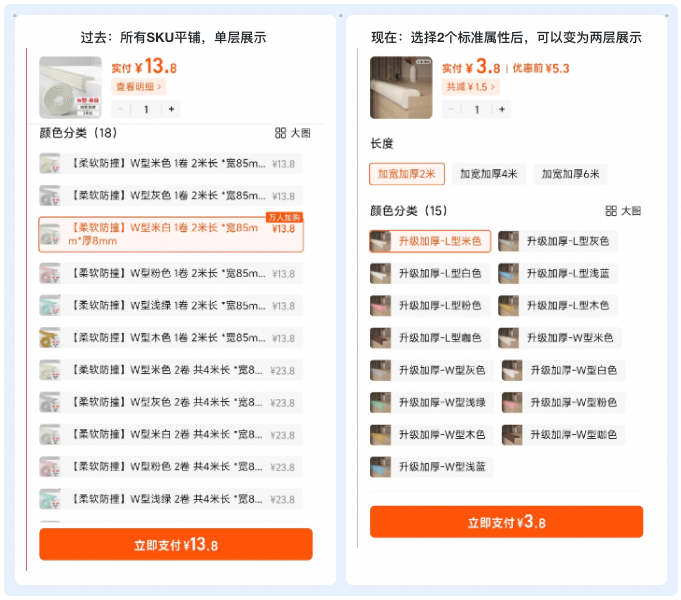Choose color 升级加厚-W型浅绿
Screen dimensions: 681x600
(x=432, y=402)
